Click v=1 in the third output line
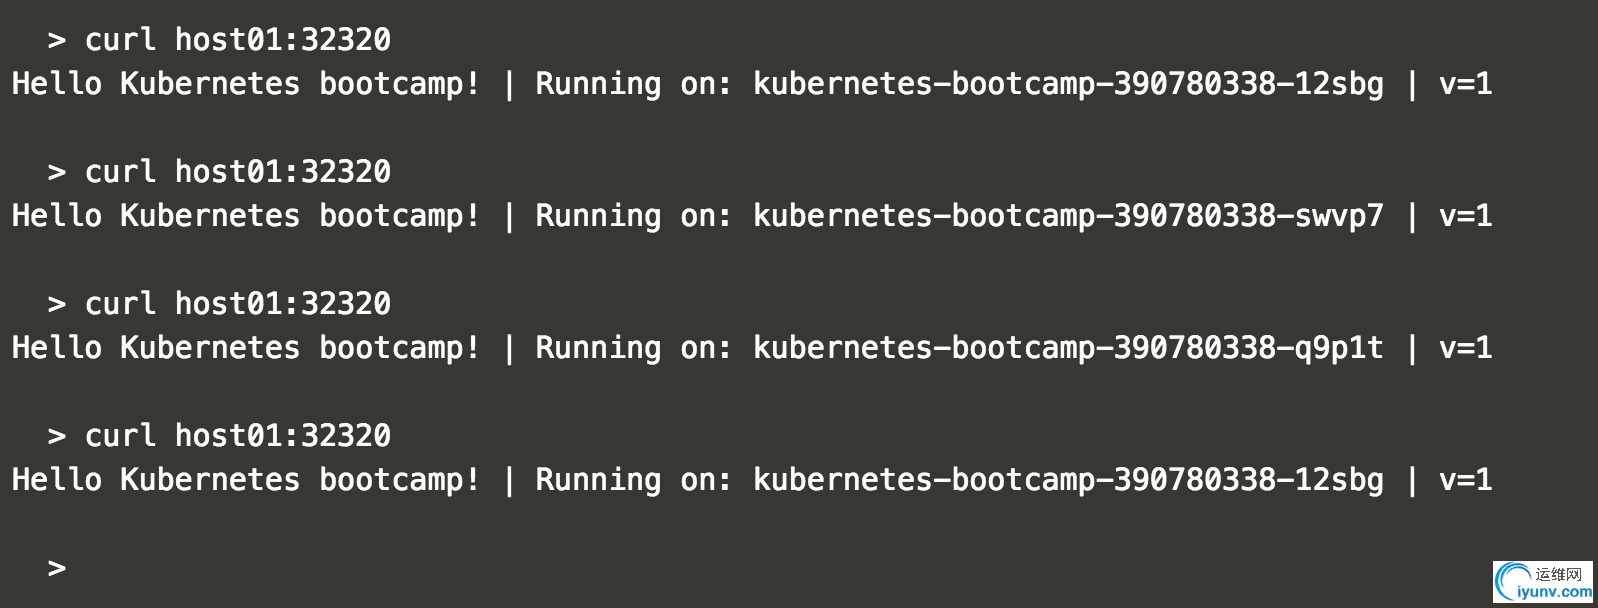This screenshot has height=608, width=1598. [x=1466, y=348]
